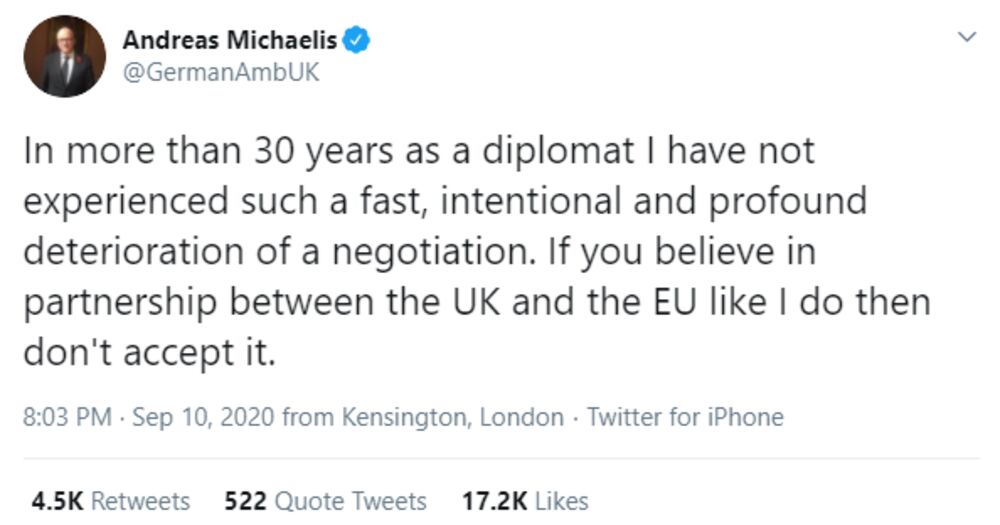Click the blue verified badge
This screenshot has height=525, width=1000.
click(x=357, y=41)
